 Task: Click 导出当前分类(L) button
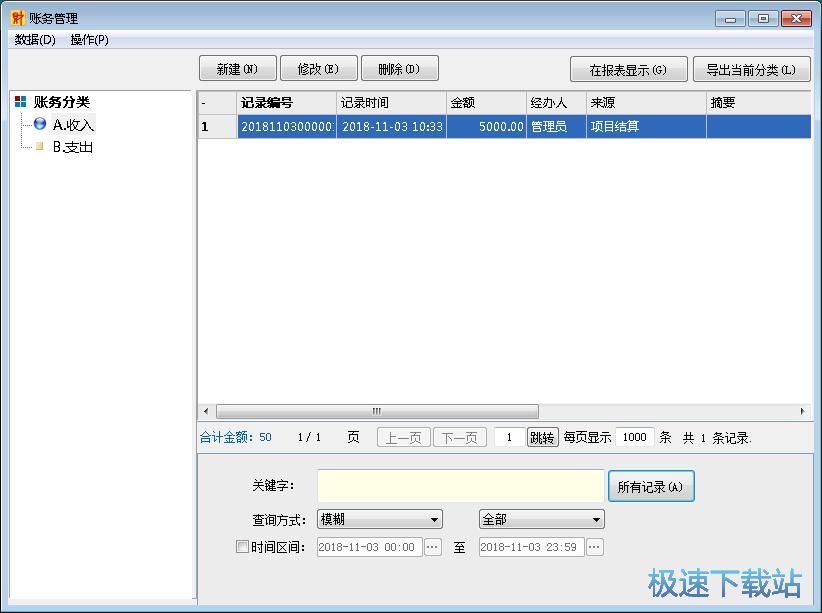click(x=752, y=69)
